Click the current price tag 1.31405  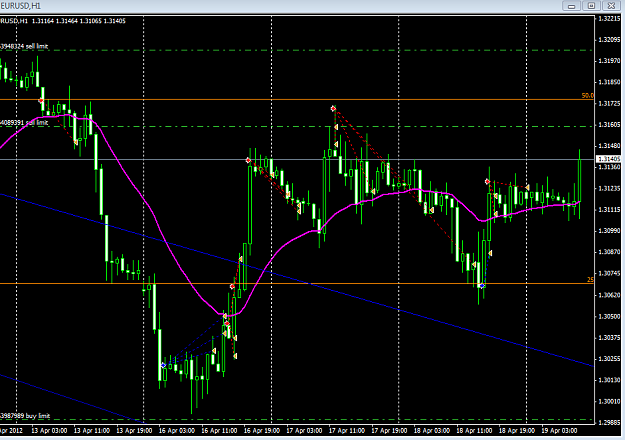[x=609, y=159]
